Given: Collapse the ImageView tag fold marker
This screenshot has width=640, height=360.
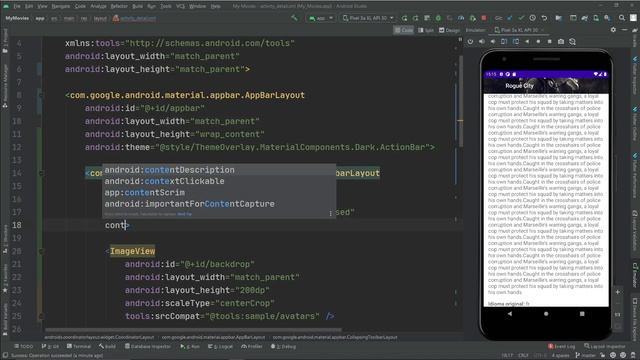Looking at the screenshot, I should pyautogui.click(x=41, y=251).
